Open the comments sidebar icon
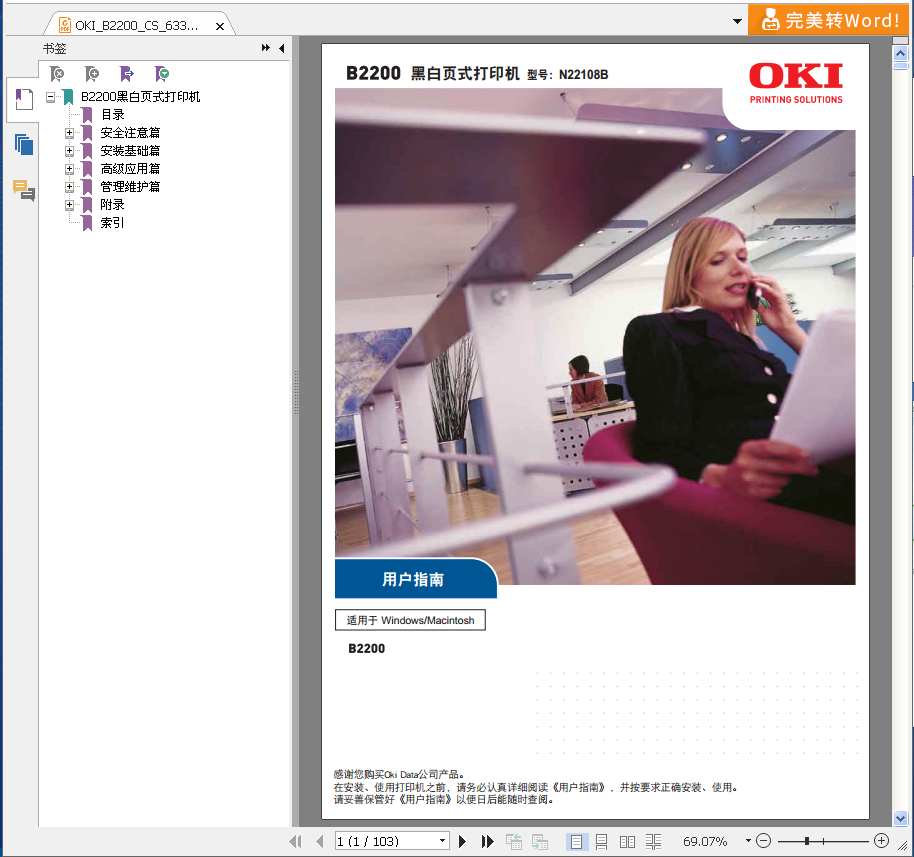 [x=24, y=190]
